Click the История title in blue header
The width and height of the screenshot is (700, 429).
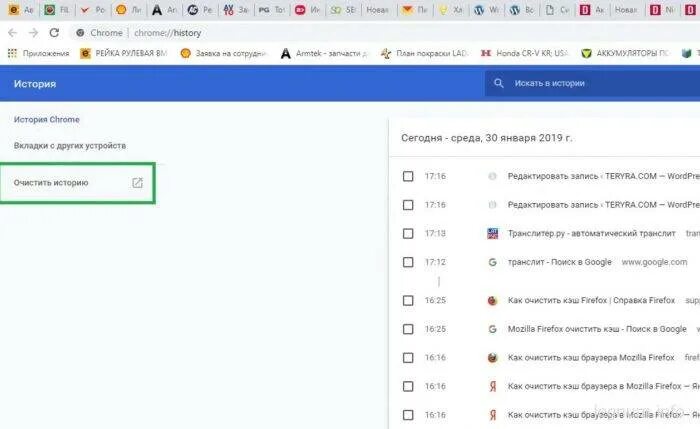(x=35, y=84)
